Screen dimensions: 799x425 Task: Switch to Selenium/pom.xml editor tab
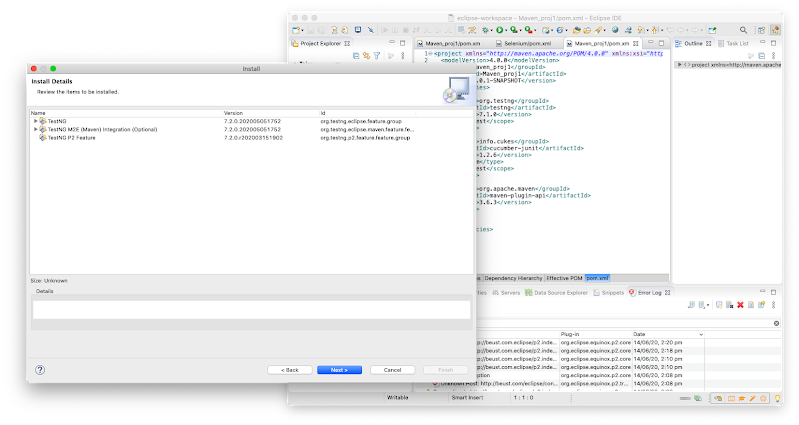(x=524, y=44)
